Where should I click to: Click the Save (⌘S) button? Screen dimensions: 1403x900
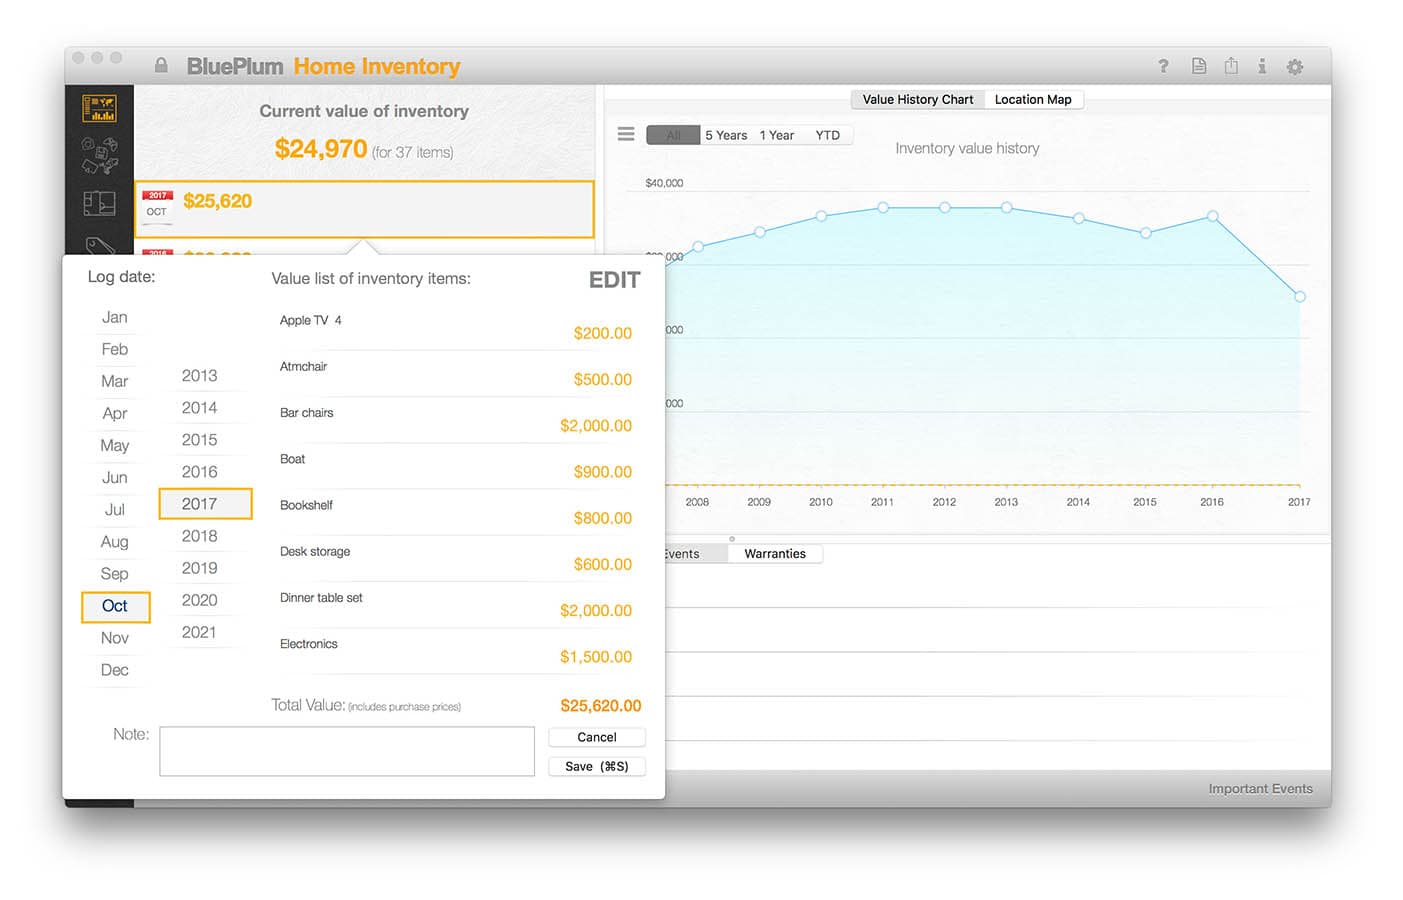(x=597, y=766)
